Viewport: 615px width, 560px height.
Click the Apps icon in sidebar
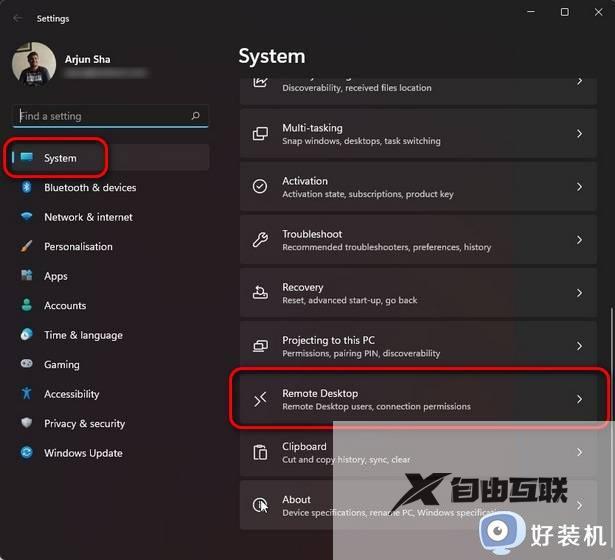click(x=27, y=275)
